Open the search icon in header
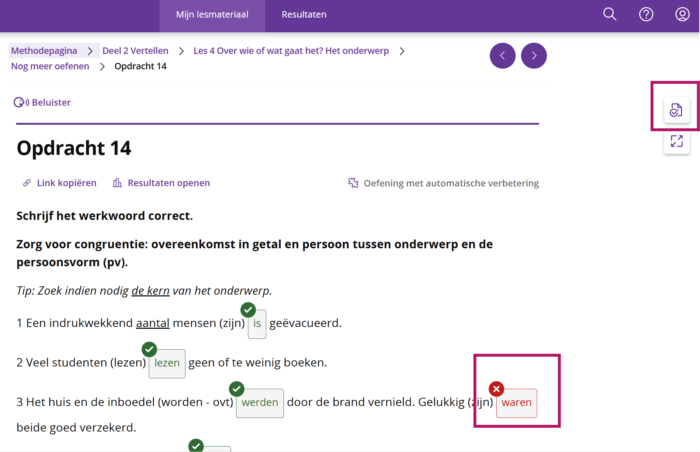This screenshot has height=452, width=700. 610,14
